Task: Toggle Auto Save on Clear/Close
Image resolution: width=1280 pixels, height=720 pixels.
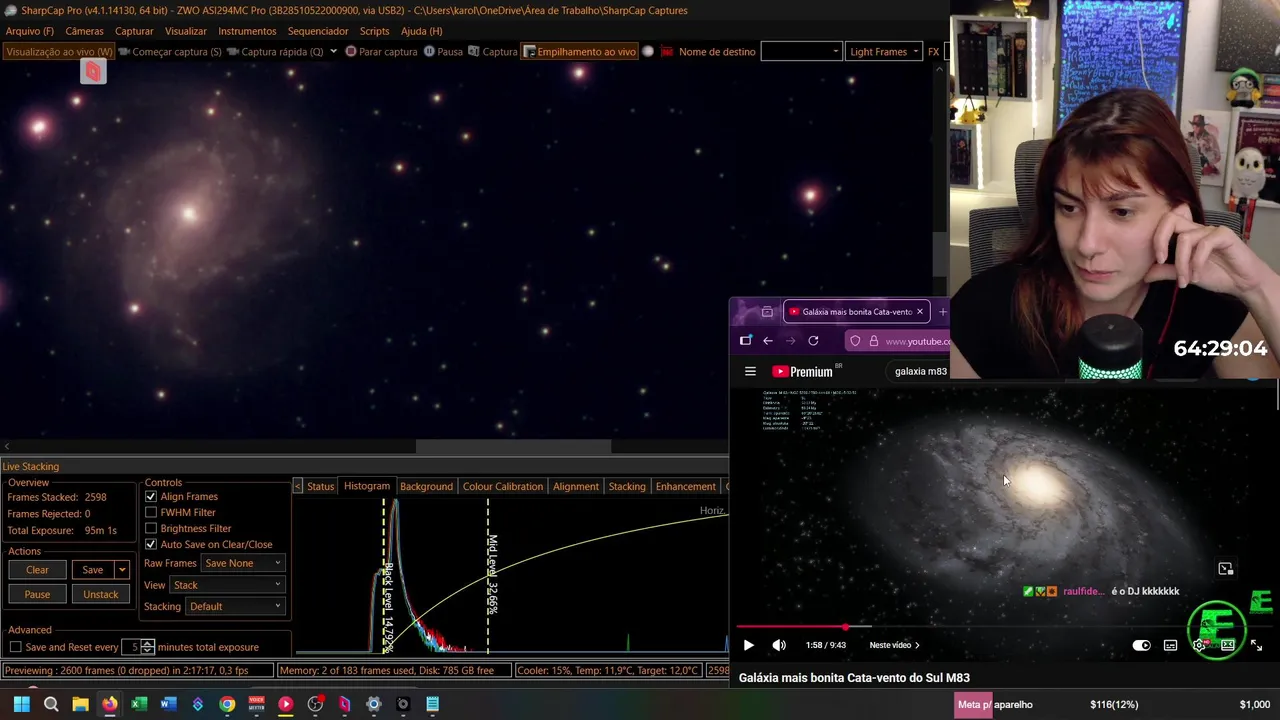Action: point(151,544)
